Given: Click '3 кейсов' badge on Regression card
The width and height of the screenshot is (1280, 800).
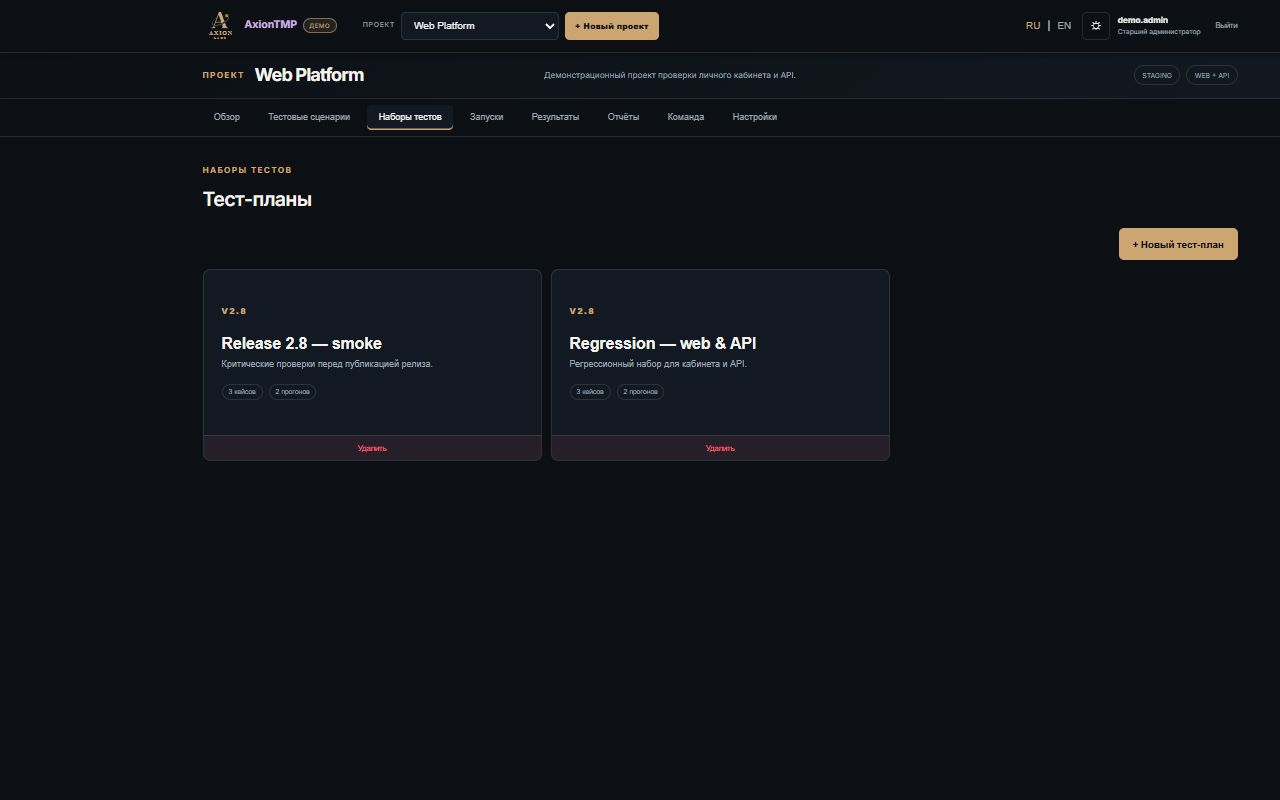Looking at the screenshot, I should (590, 392).
